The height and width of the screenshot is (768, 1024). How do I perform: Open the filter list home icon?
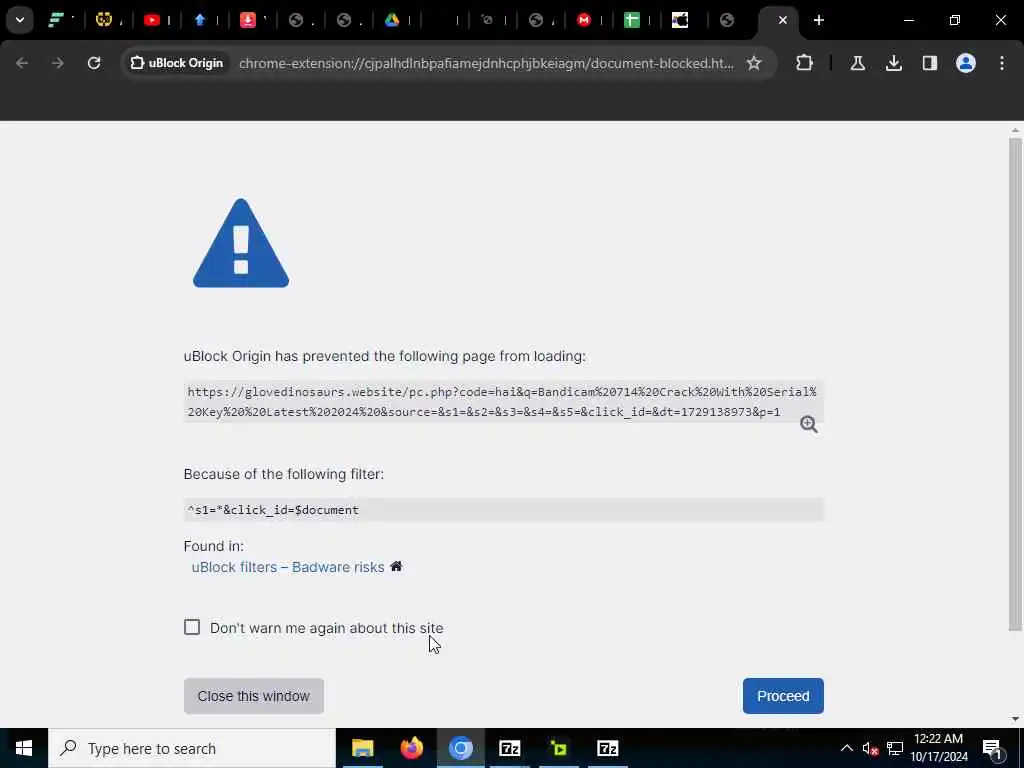pyautogui.click(x=396, y=566)
